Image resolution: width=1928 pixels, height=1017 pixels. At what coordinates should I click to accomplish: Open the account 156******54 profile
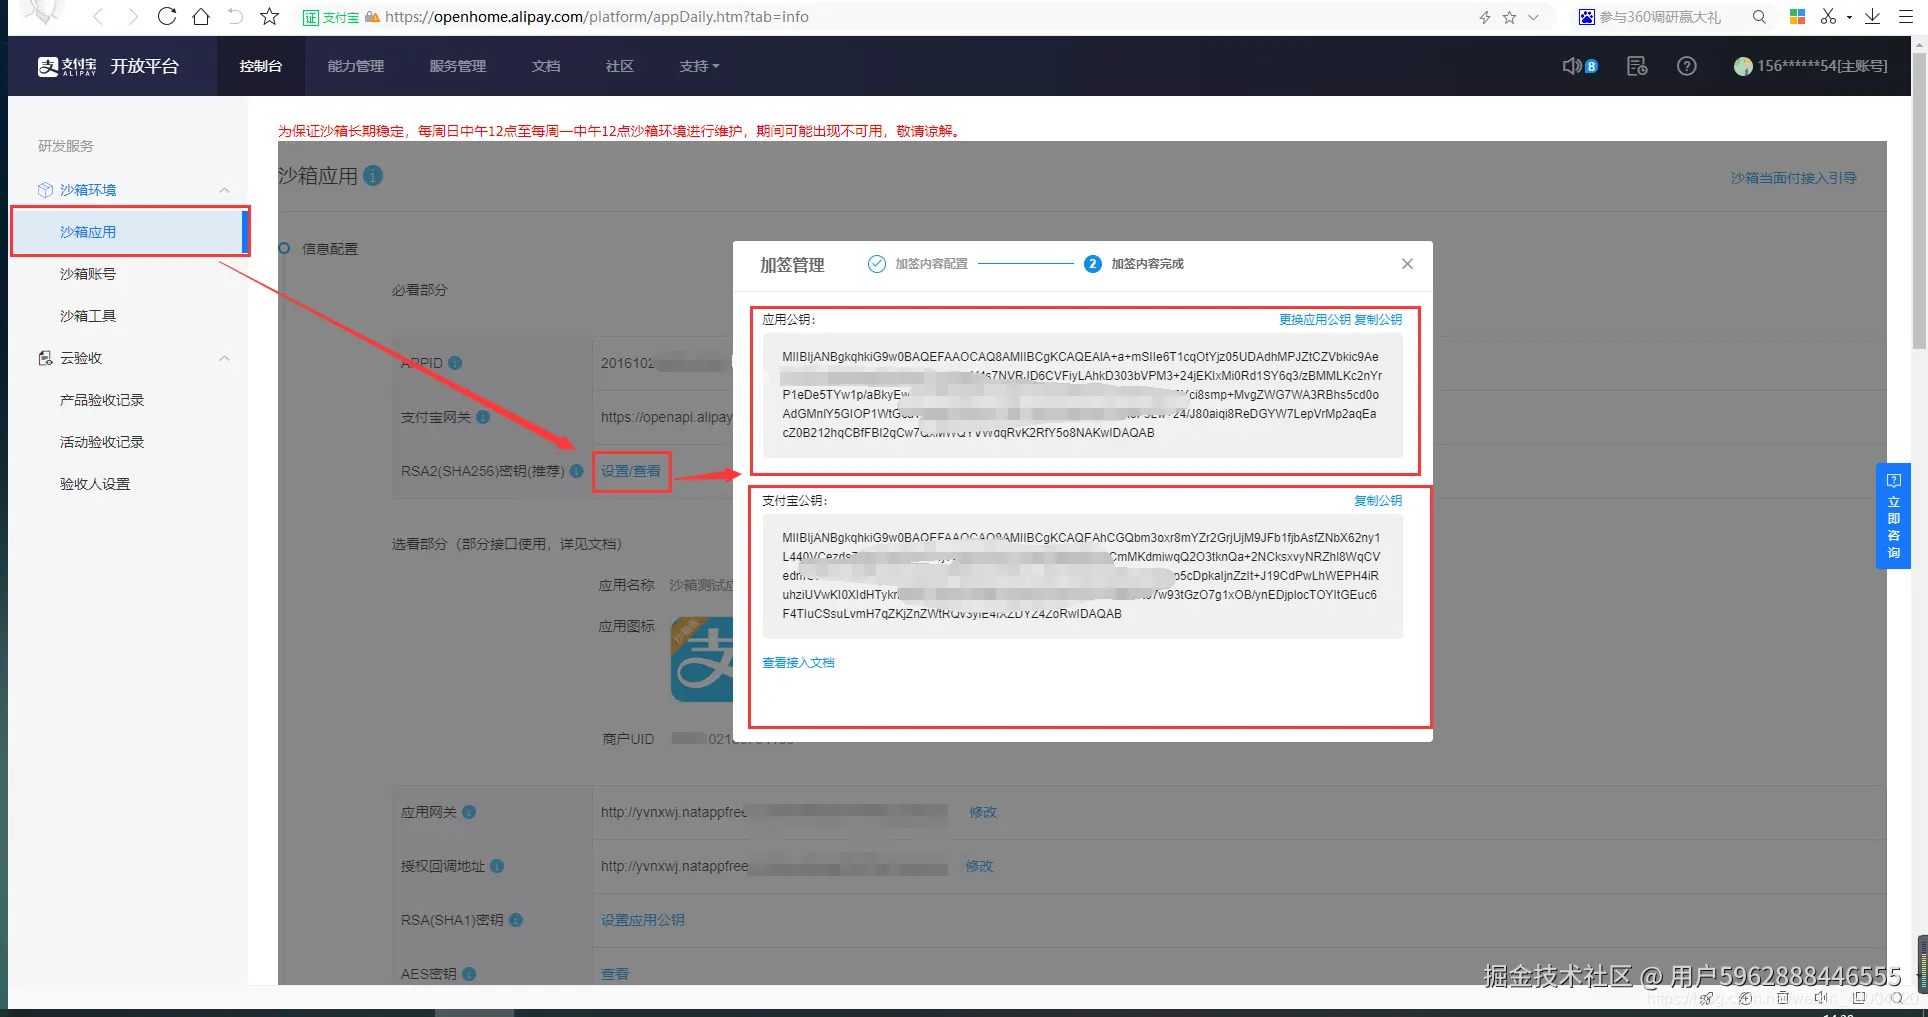pyautogui.click(x=1811, y=66)
